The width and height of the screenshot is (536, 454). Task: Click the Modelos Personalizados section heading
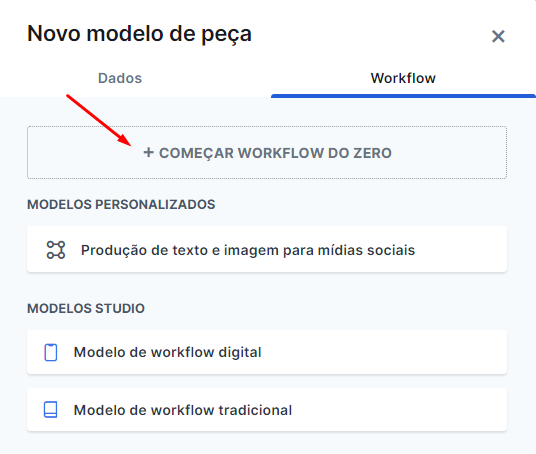tap(121, 204)
